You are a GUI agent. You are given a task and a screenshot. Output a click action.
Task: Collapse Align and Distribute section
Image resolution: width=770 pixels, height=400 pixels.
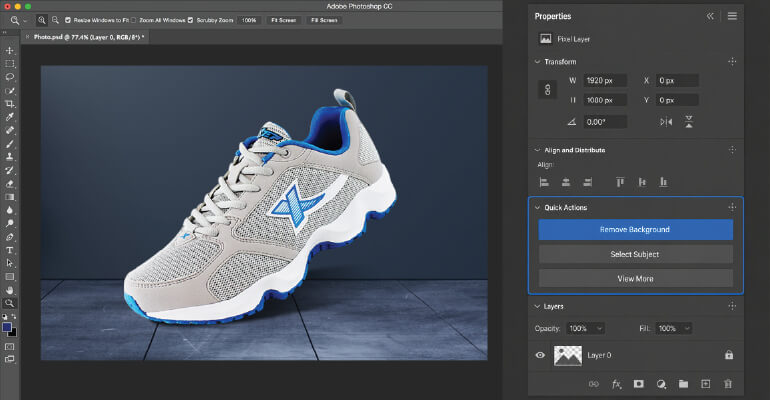pyautogui.click(x=537, y=150)
